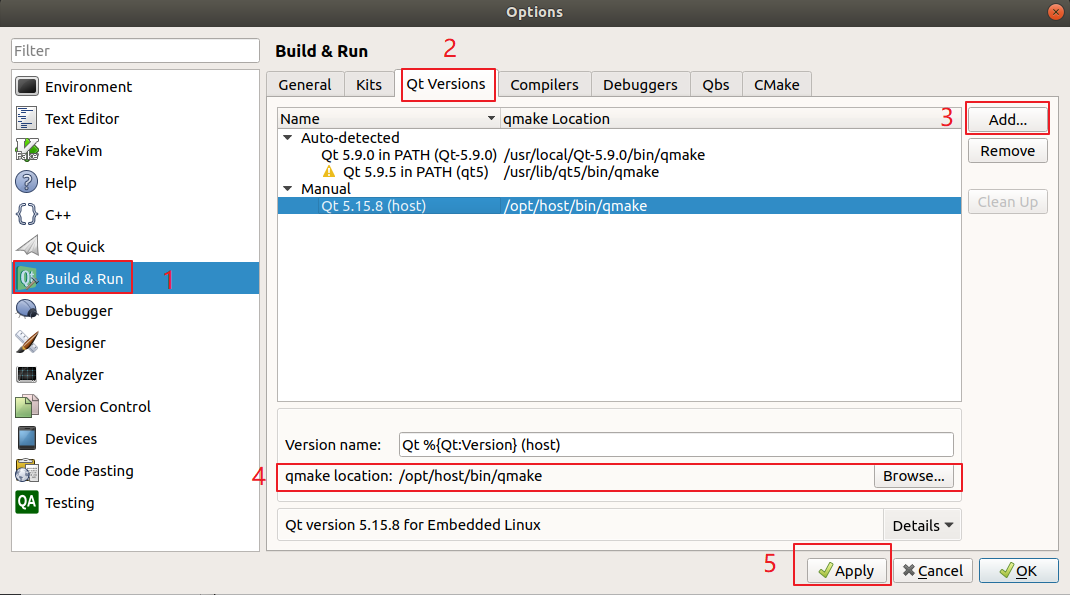Click the Text Editor category label
Viewport: 1070px width, 595px height.
[82, 119]
